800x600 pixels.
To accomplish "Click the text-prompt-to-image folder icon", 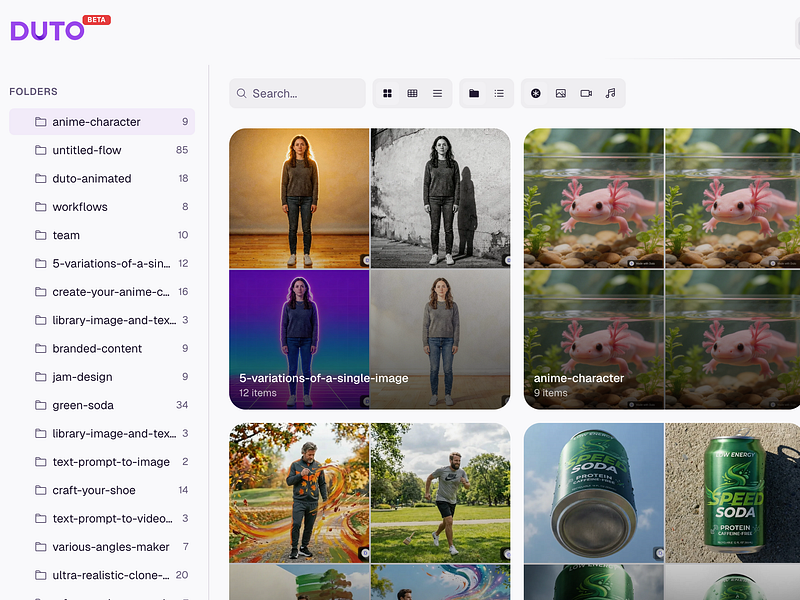I will click(40, 462).
